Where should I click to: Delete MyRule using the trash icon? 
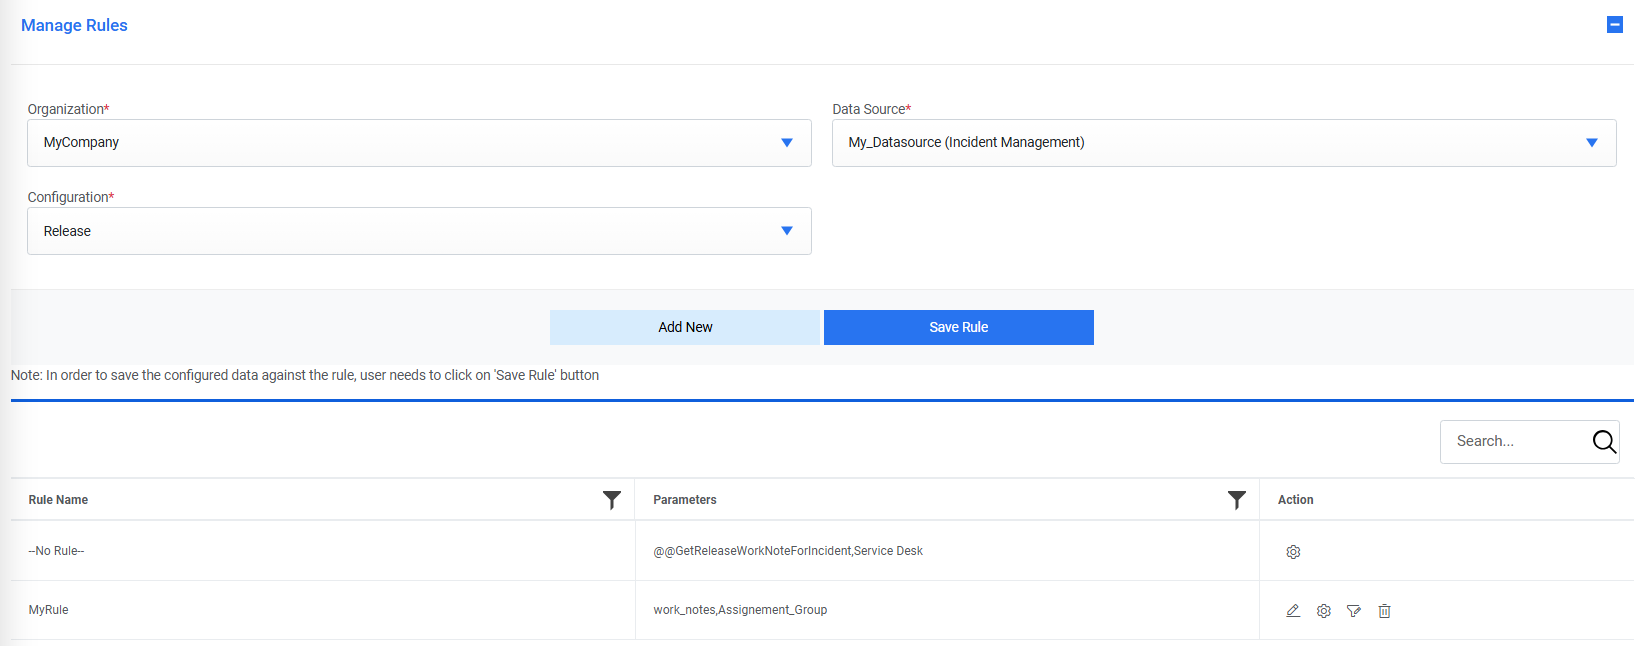tap(1385, 611)
